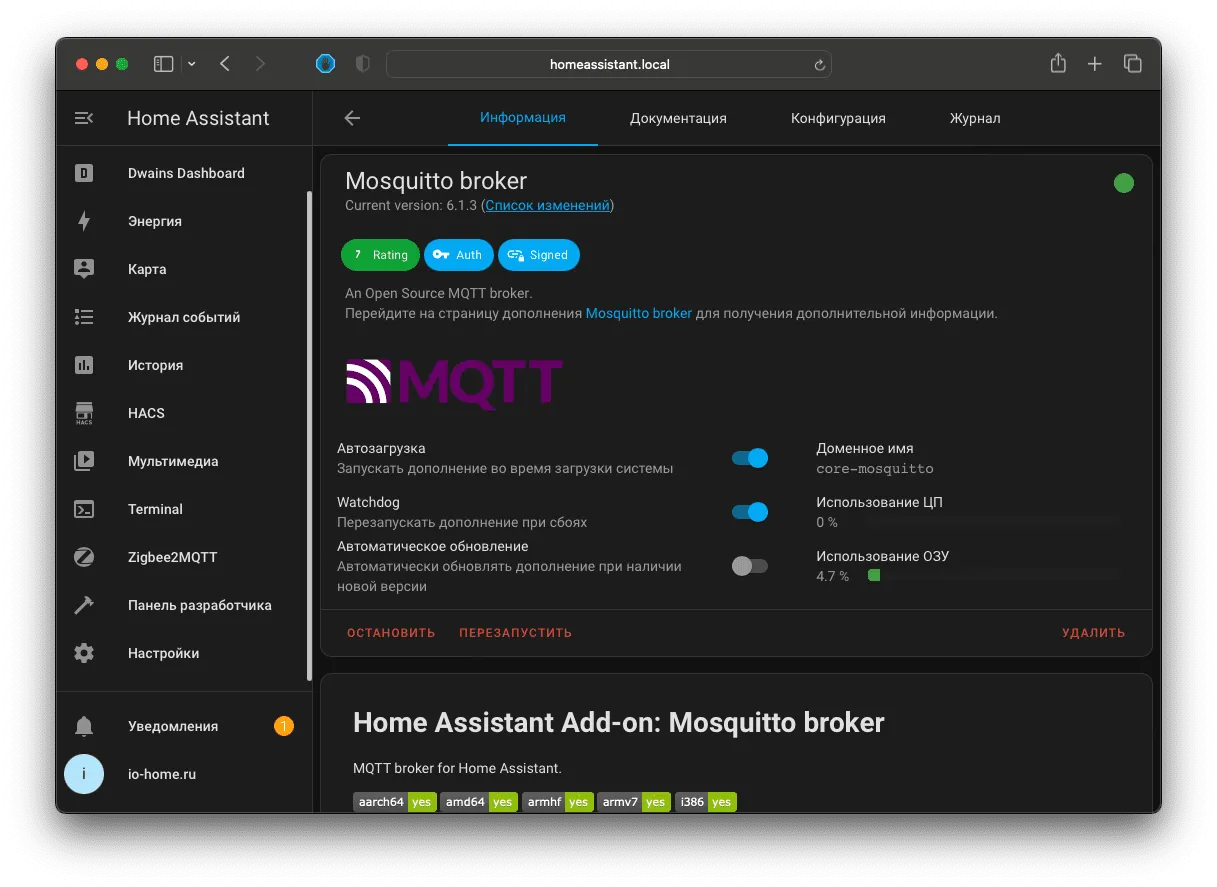Open Dwains Dashboard icon in sidebar
Viewport: 1217px width, 887px height.
(x=84, y=173)
